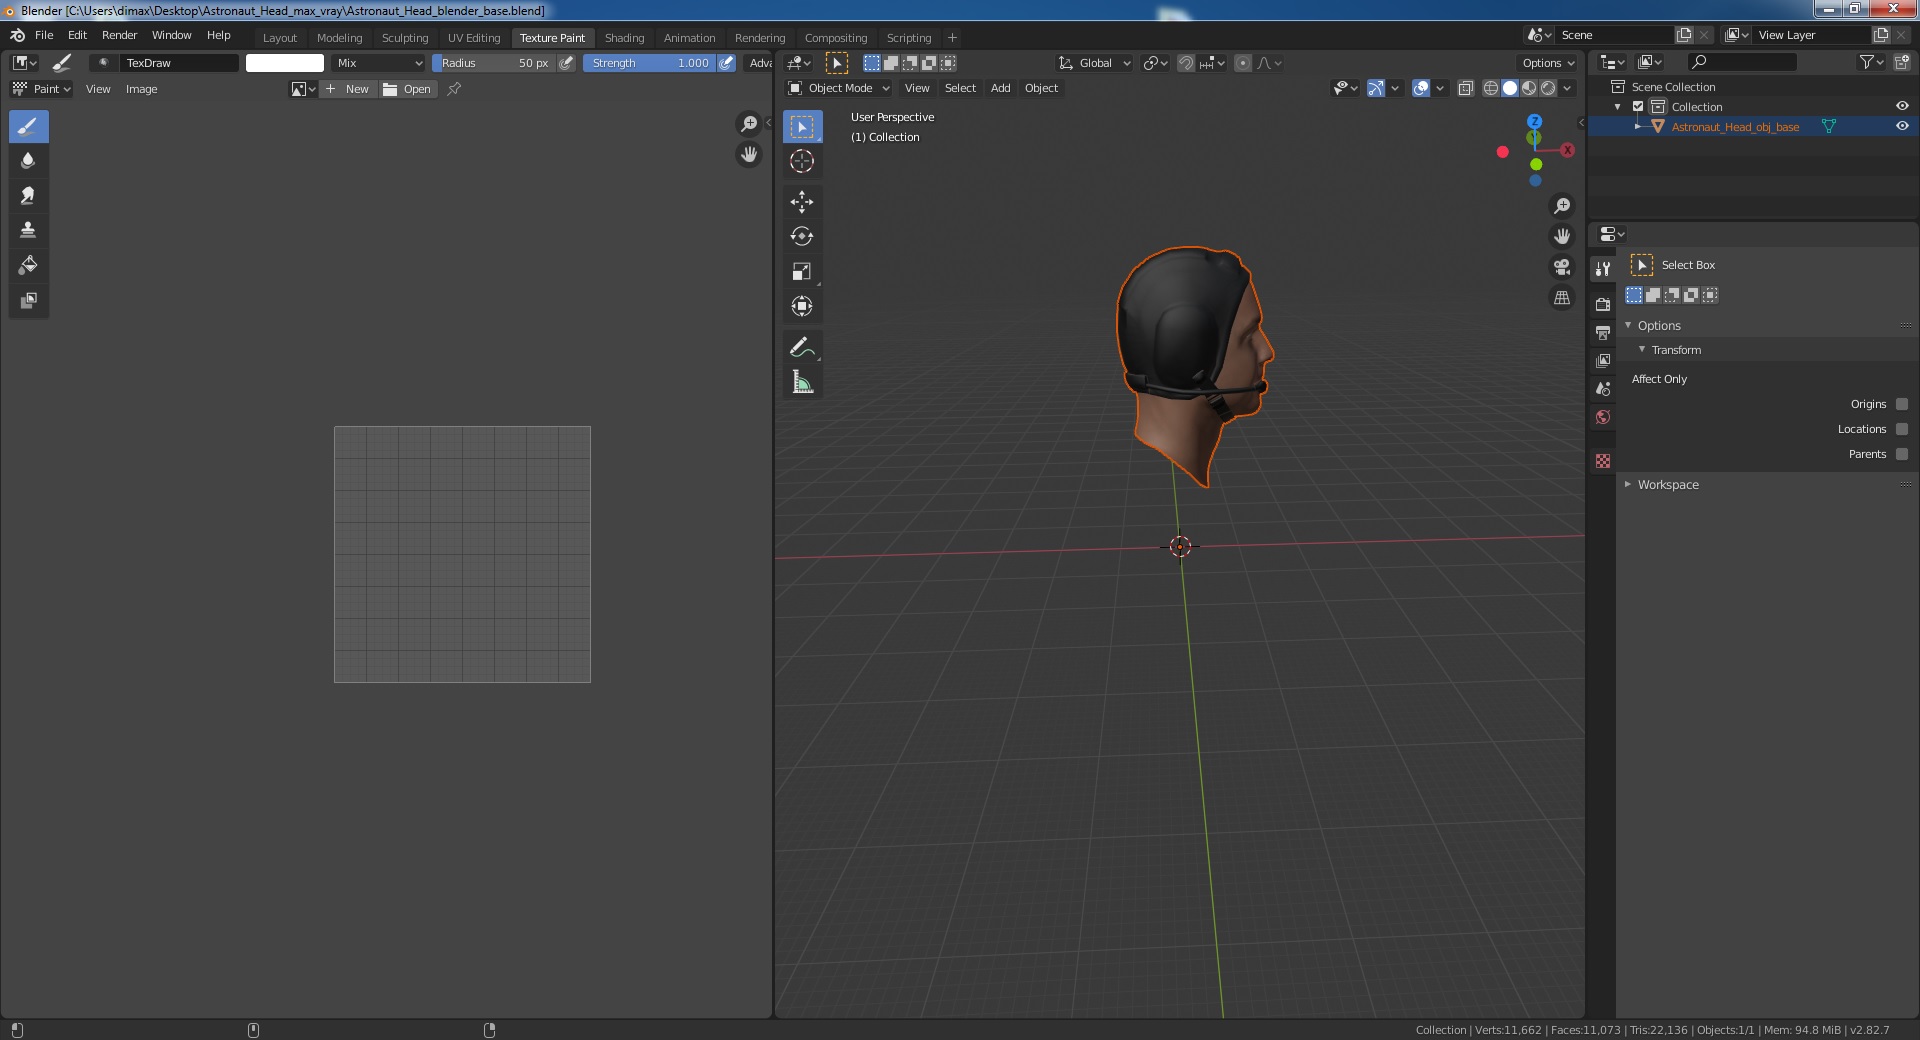Open the Render menu

pyautogui.click(x=119, y=35)
